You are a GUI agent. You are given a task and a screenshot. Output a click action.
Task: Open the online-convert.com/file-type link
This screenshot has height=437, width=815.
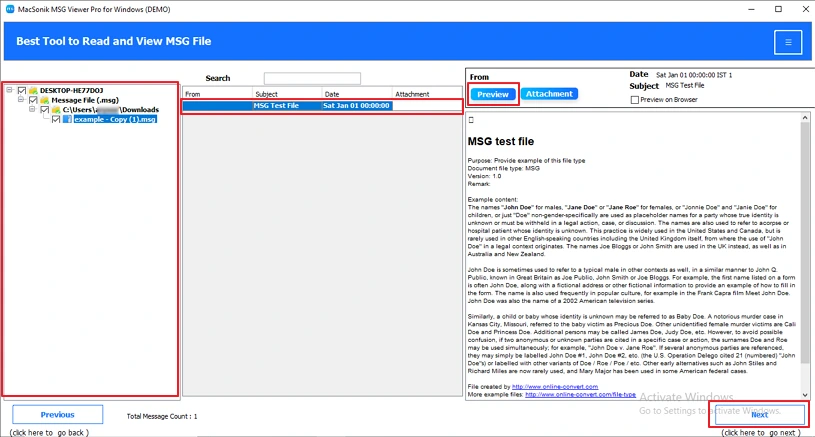pos(580,394)
